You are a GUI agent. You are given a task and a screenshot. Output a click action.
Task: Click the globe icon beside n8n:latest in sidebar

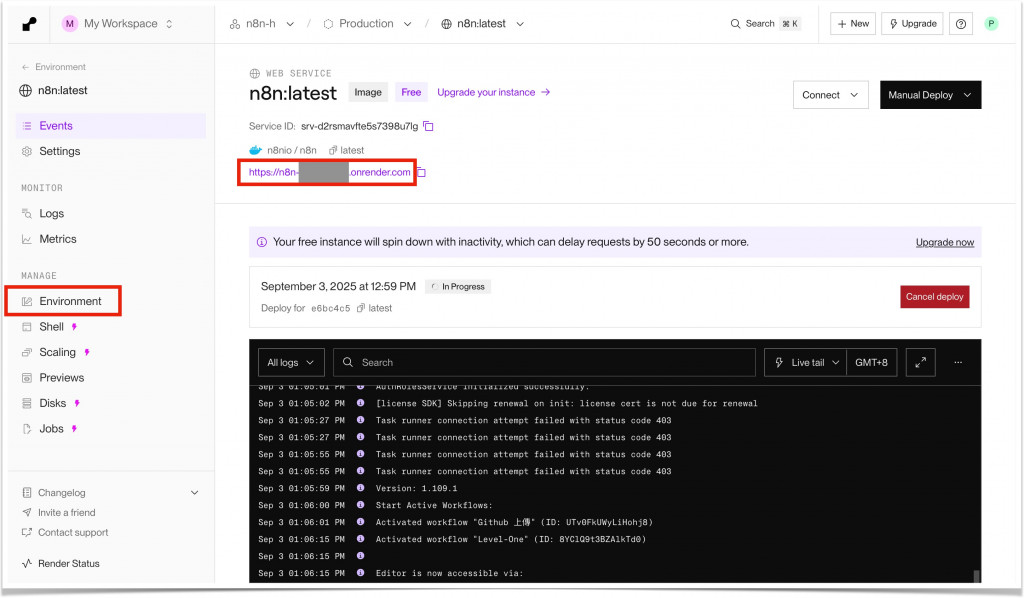(x=25, y=91)
